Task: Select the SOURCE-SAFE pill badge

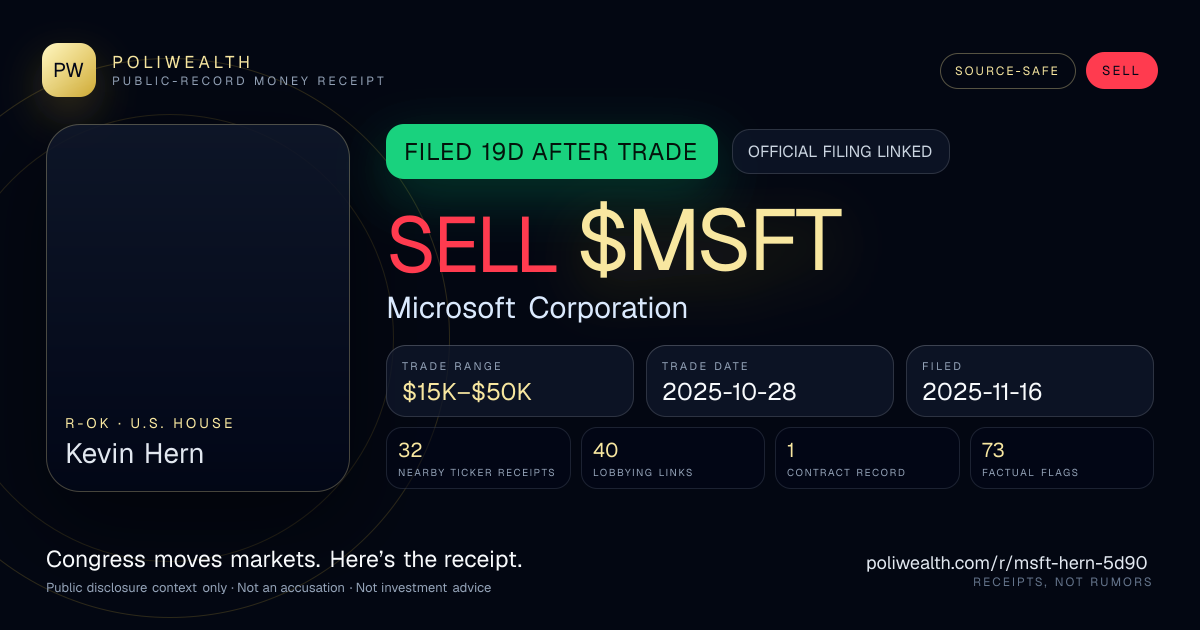Action: (1007, 71)
